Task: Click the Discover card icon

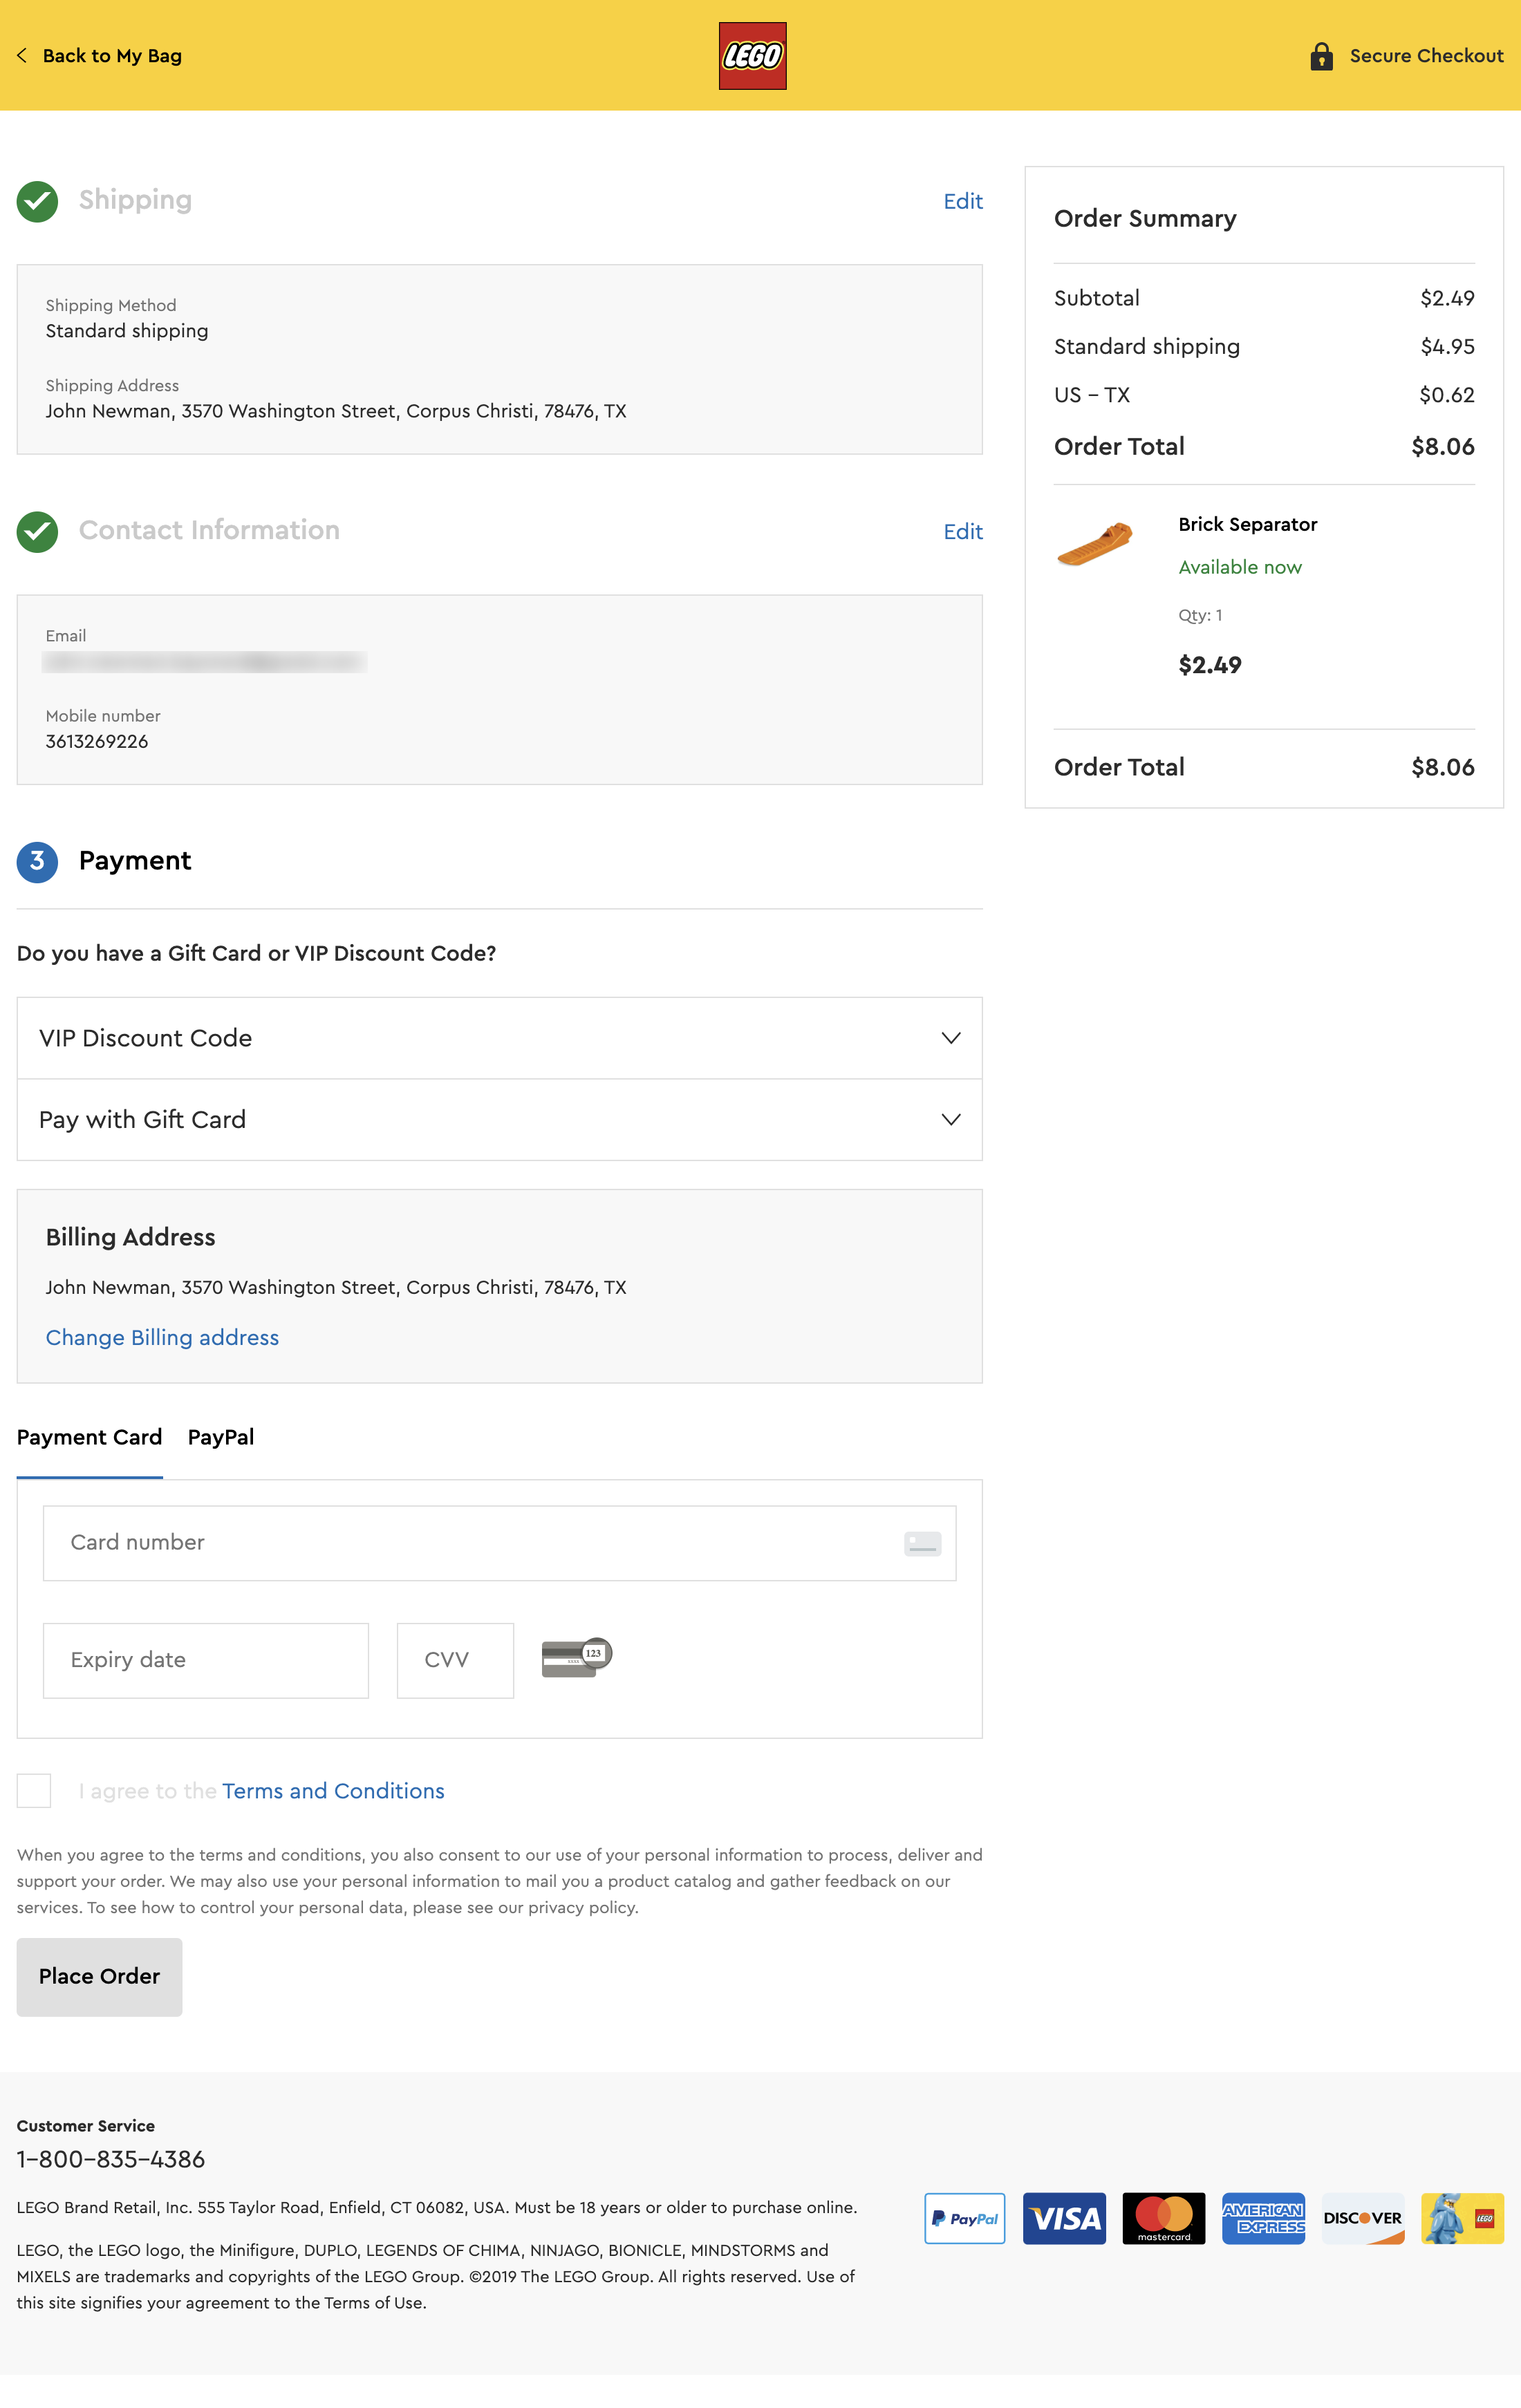Action: (x=1362, y=2218)
